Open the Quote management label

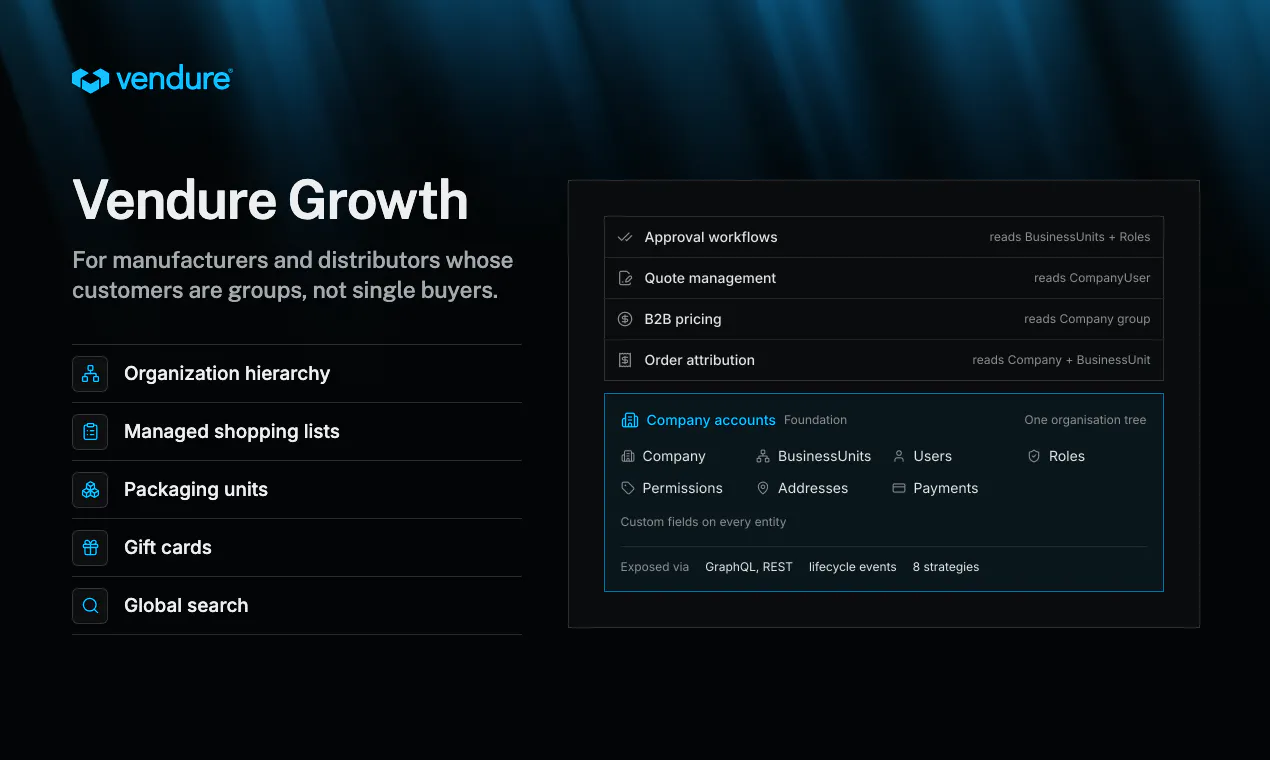click(710, 279)
